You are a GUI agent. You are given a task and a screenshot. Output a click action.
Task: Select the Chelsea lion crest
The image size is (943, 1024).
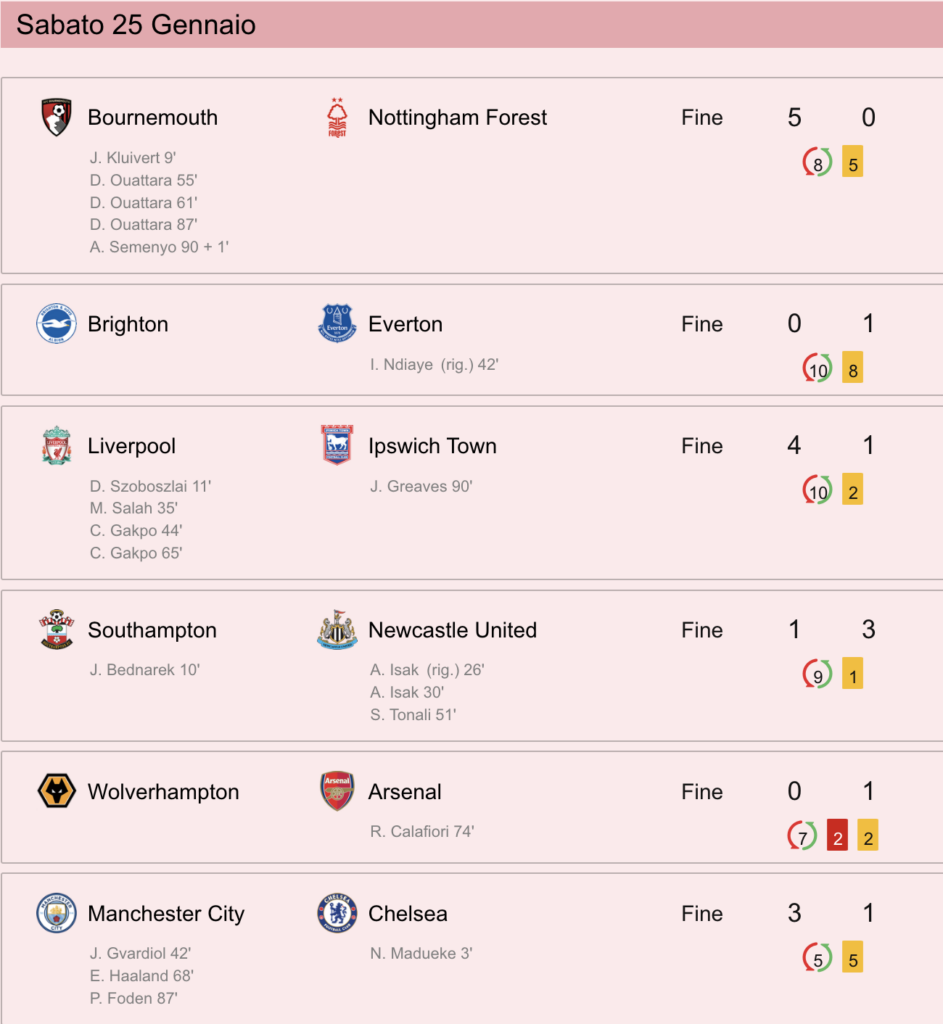tap(337, 913)
